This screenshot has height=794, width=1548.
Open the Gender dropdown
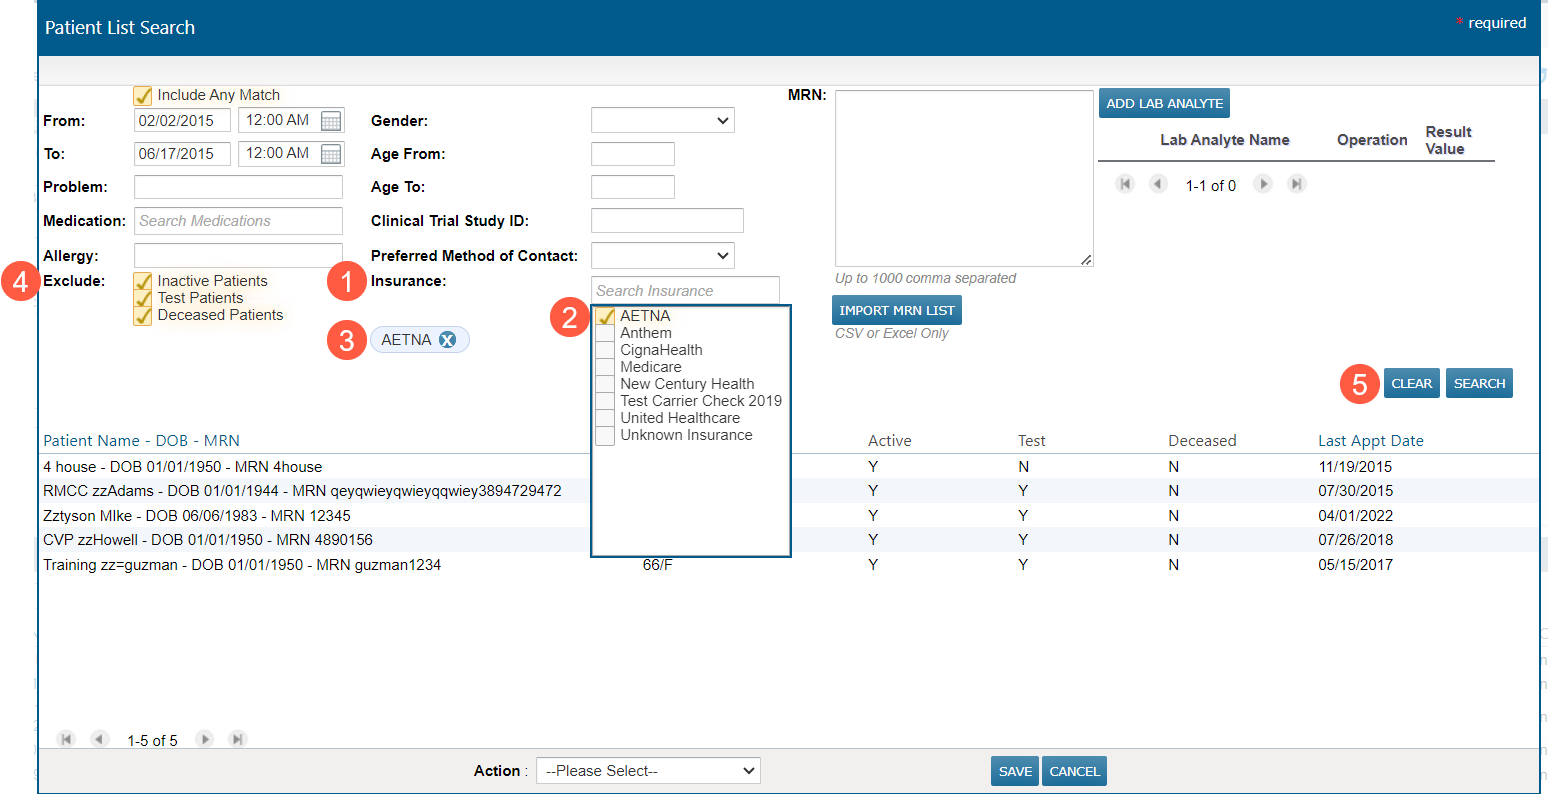(662, 120)
